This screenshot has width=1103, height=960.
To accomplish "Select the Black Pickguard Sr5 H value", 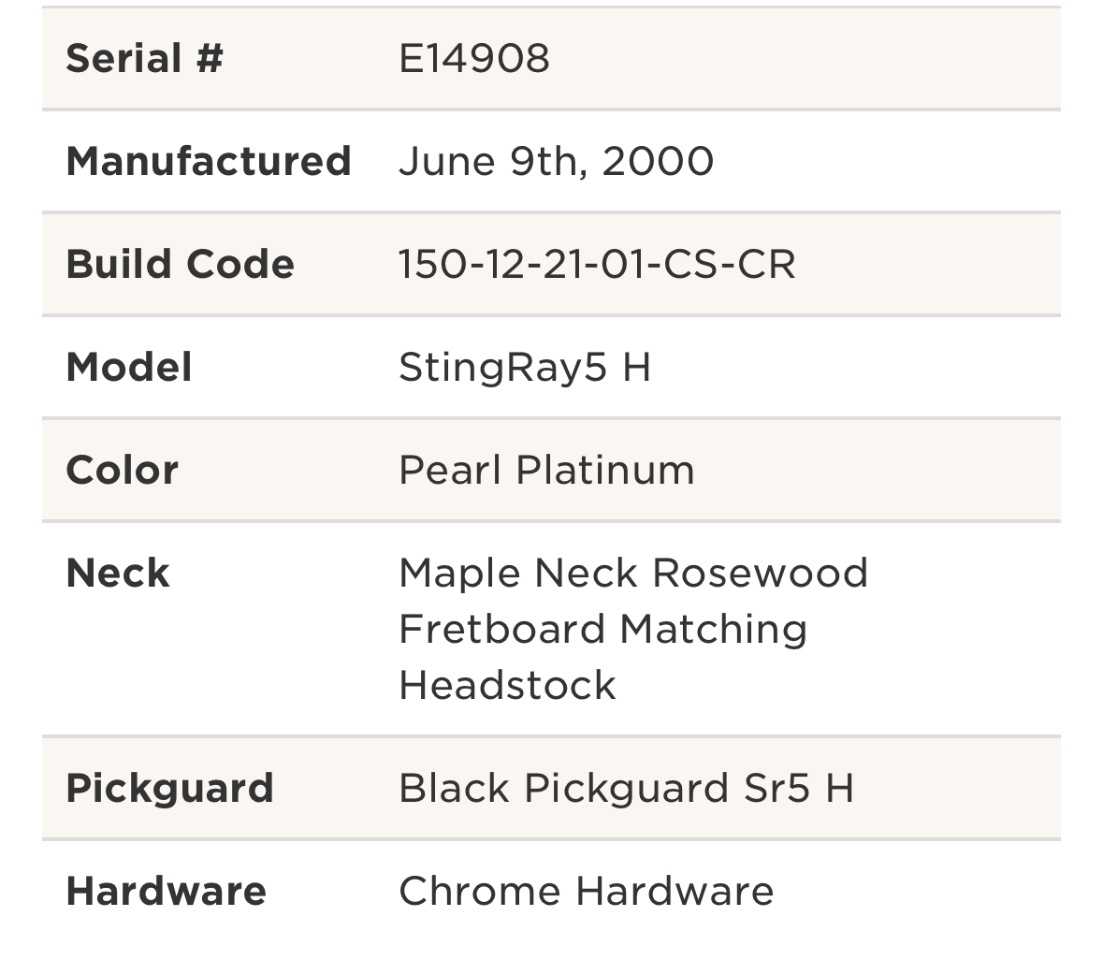I will click(626, 789).
